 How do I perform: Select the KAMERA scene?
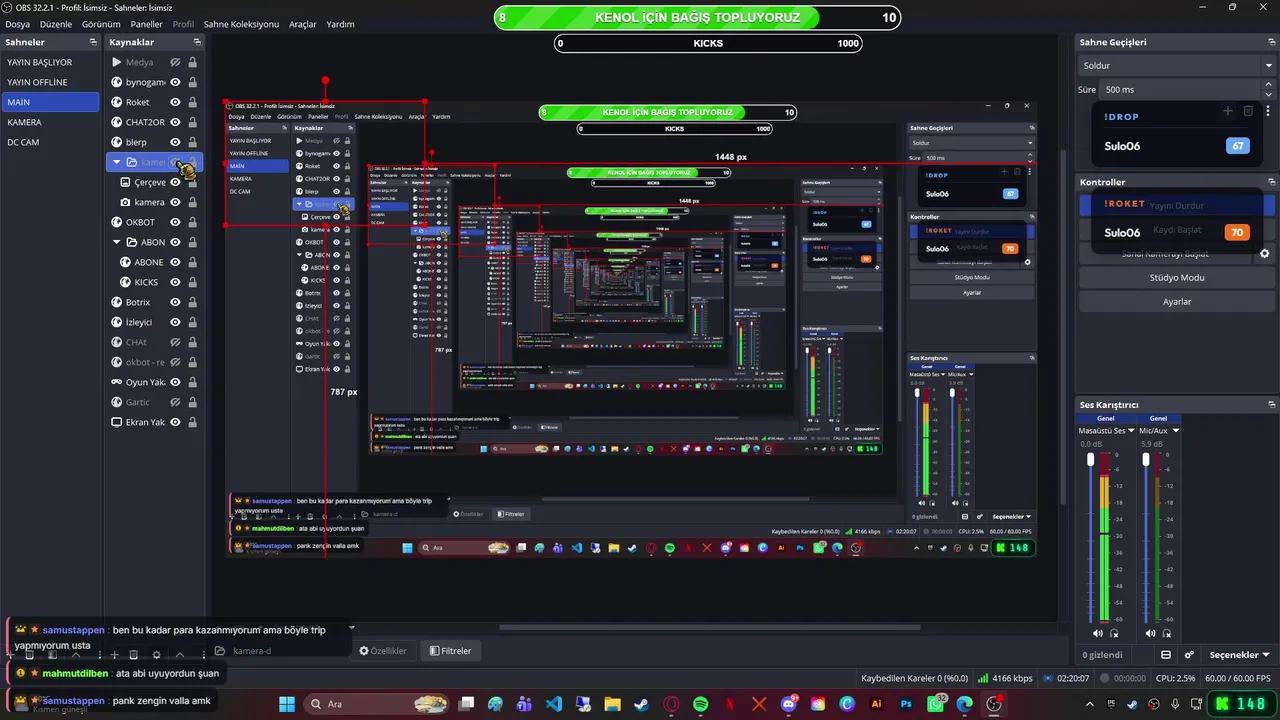click(51, 122)
